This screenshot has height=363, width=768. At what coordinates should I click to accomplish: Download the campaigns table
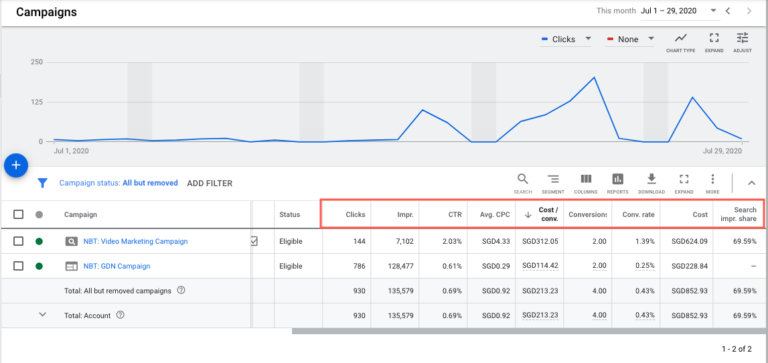tap(651, 184)
